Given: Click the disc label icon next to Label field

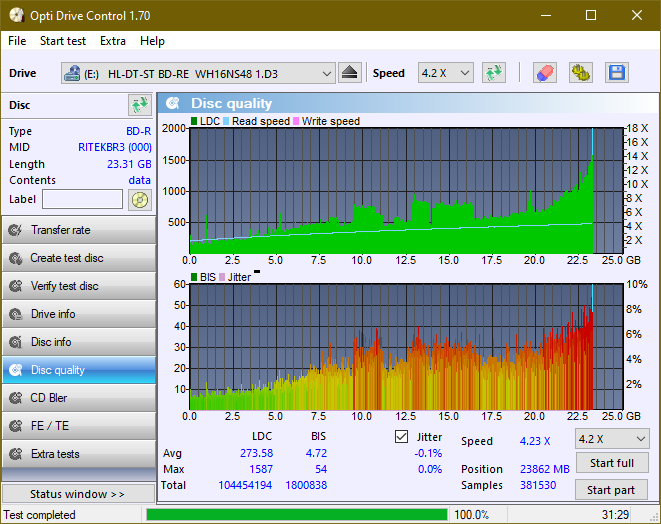Looking at the screenshot, I should coord(140,199).
